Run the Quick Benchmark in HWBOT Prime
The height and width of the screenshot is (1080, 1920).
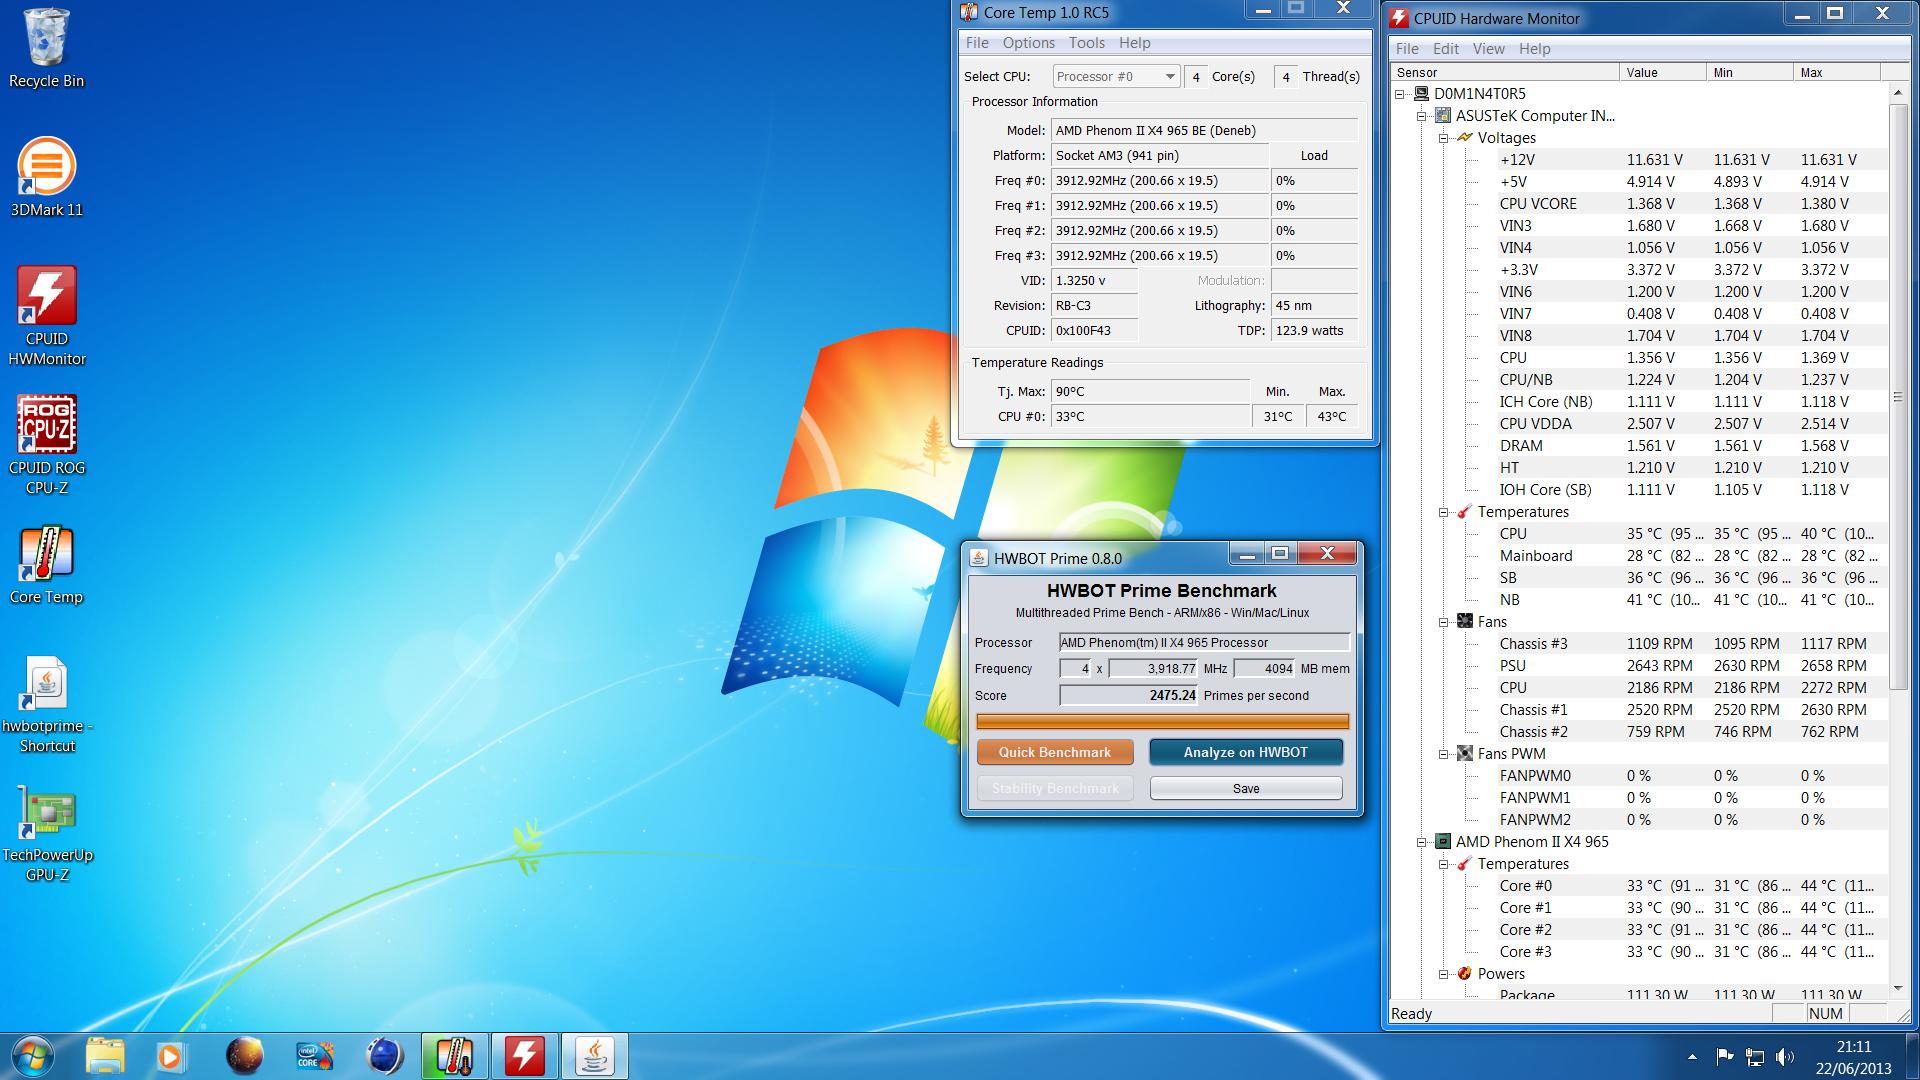(x=1055, y=752)
